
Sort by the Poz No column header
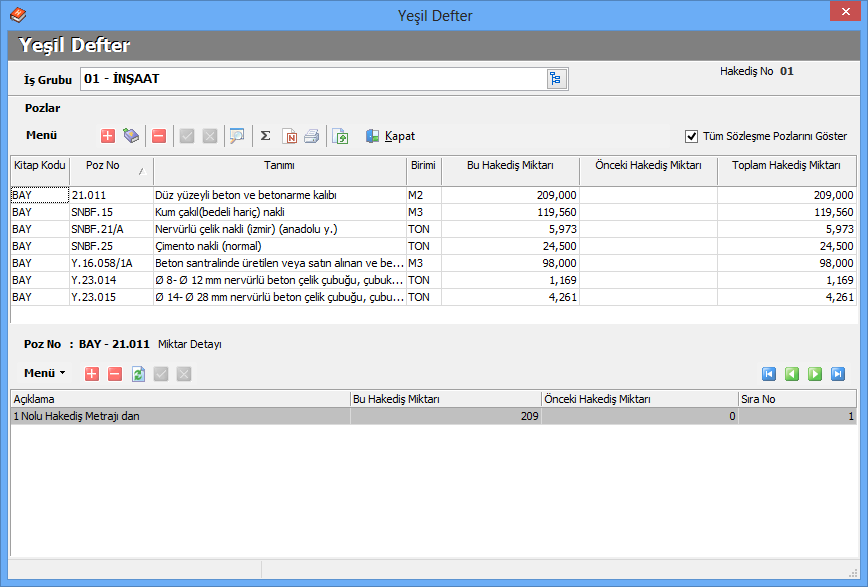pos(110,166)
